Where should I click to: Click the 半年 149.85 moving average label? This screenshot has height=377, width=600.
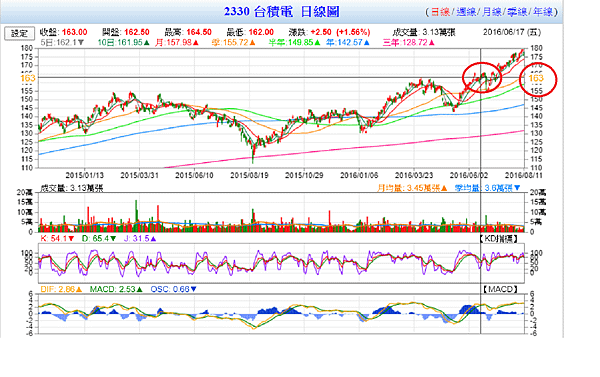click(294, 42)
